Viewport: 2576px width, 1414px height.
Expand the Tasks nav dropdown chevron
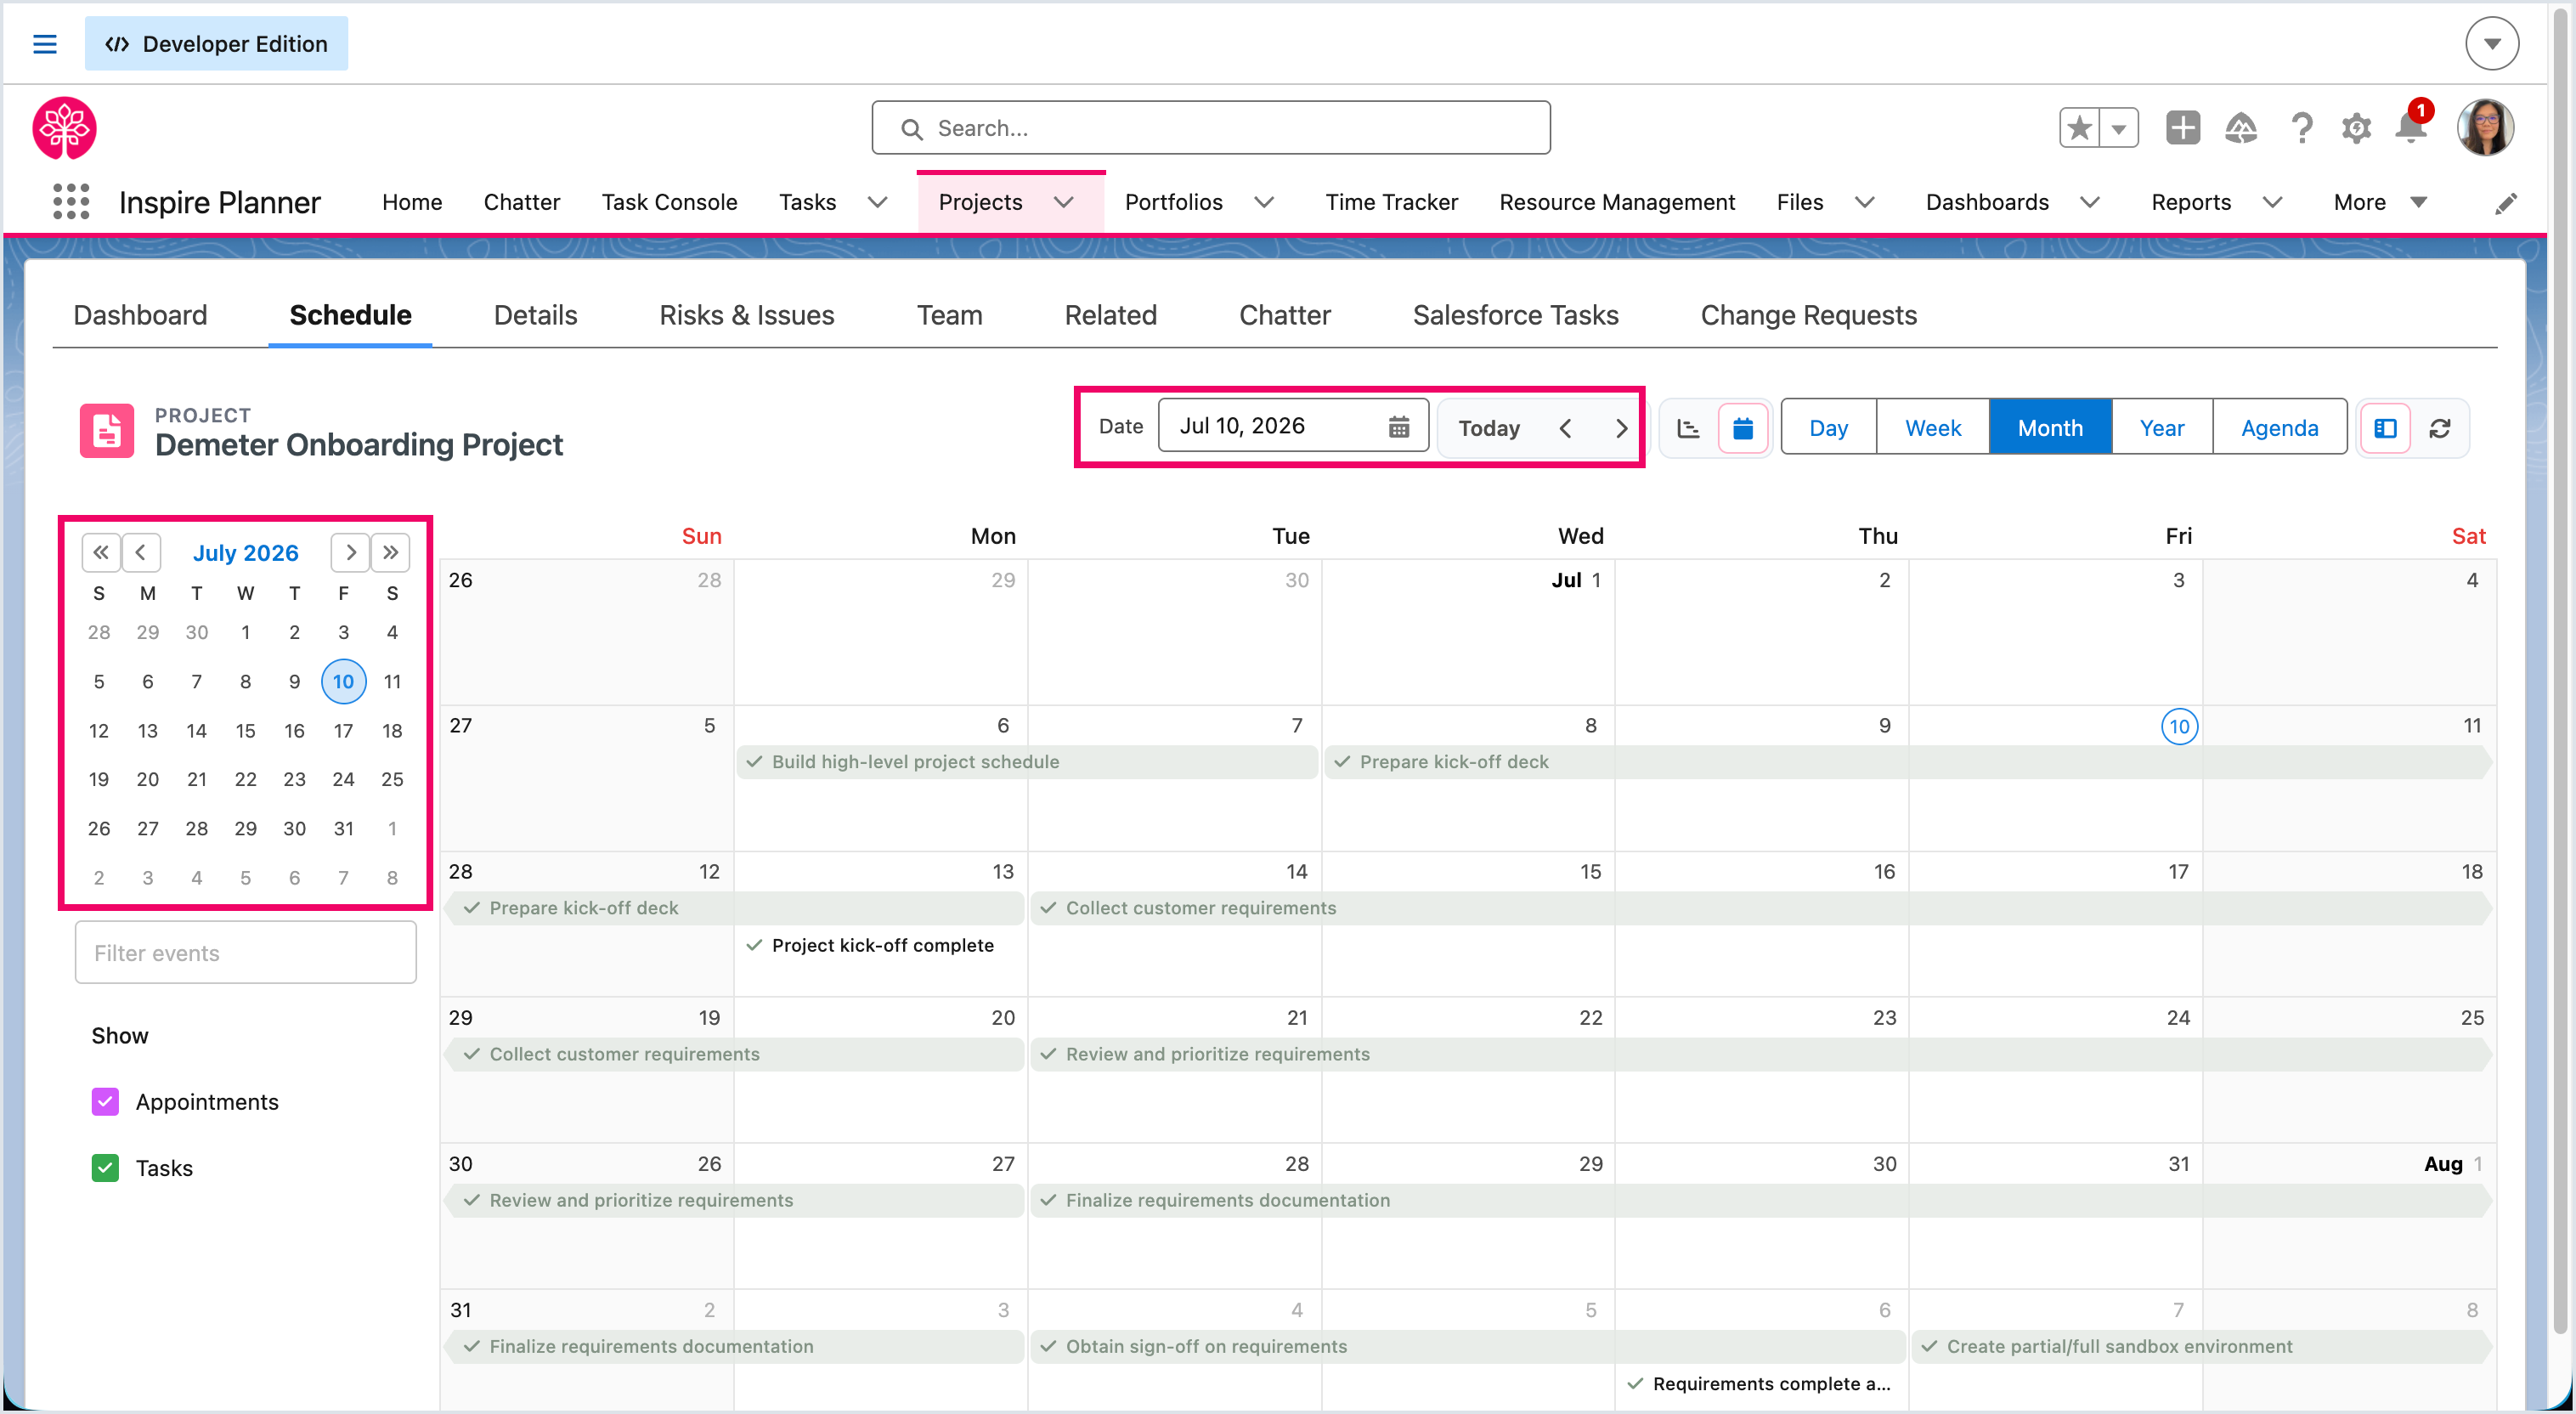click(877, 202)
